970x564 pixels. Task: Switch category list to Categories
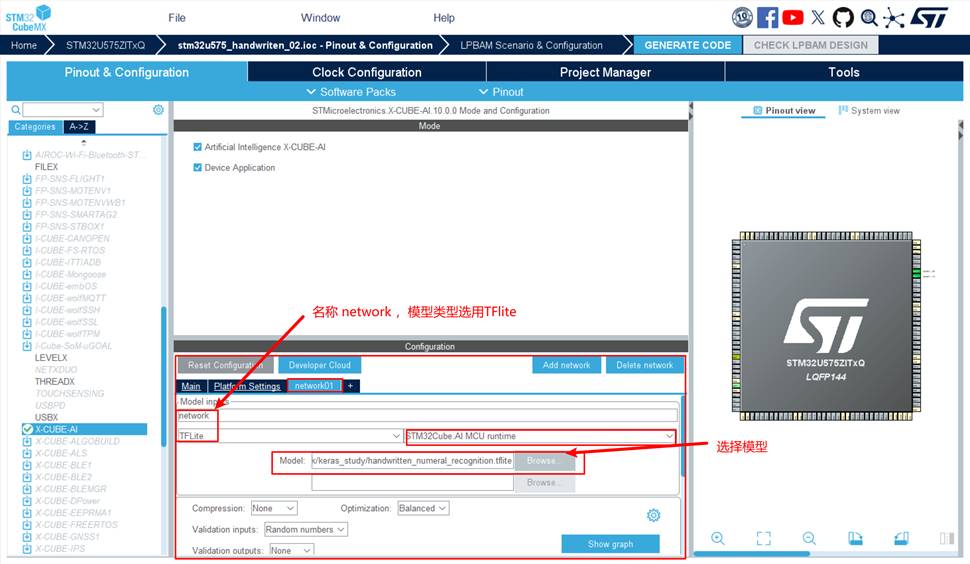(x=35, y=127)
